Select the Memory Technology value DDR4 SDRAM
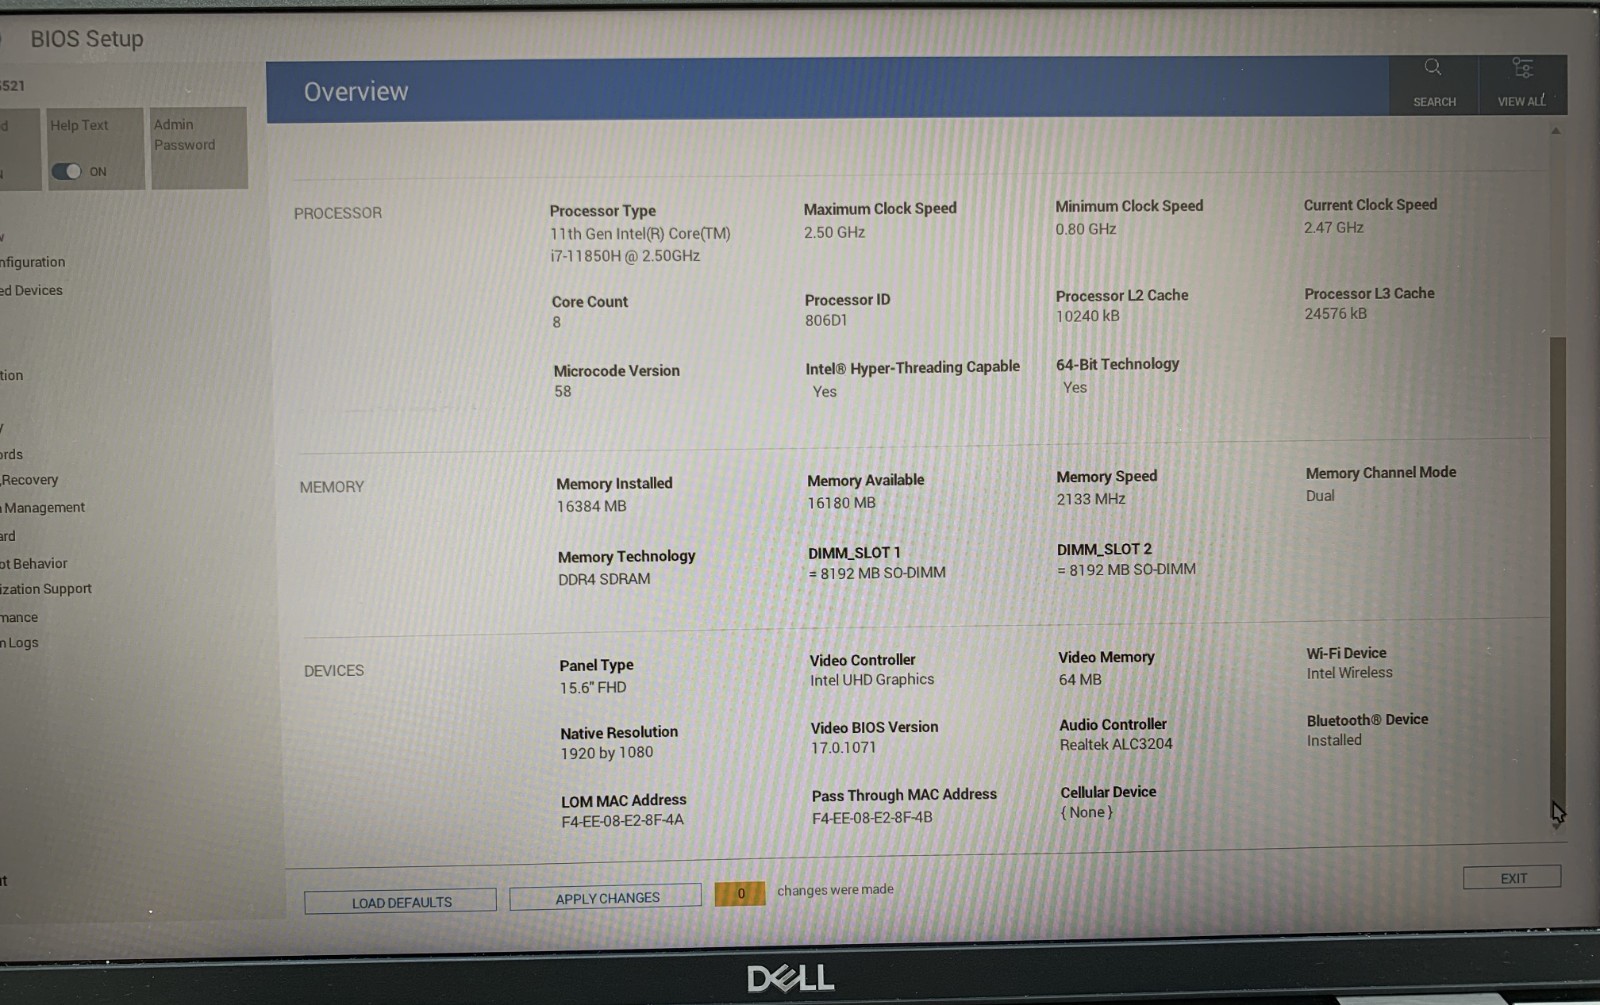Image resolution: width=1600 pixels, height=1005 pixels. pos(604,579)
